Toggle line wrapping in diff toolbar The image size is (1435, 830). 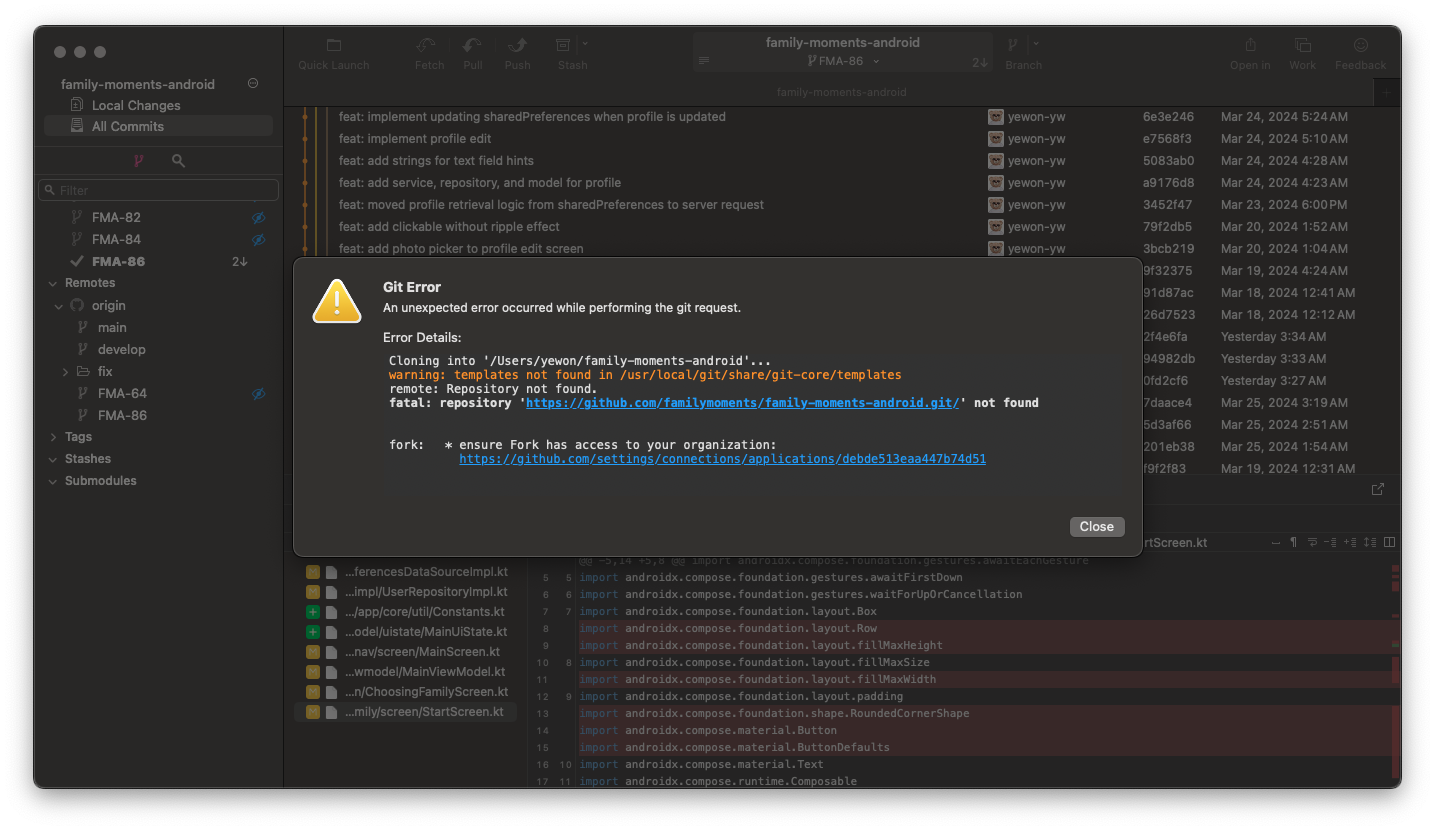coord(1312,543)
